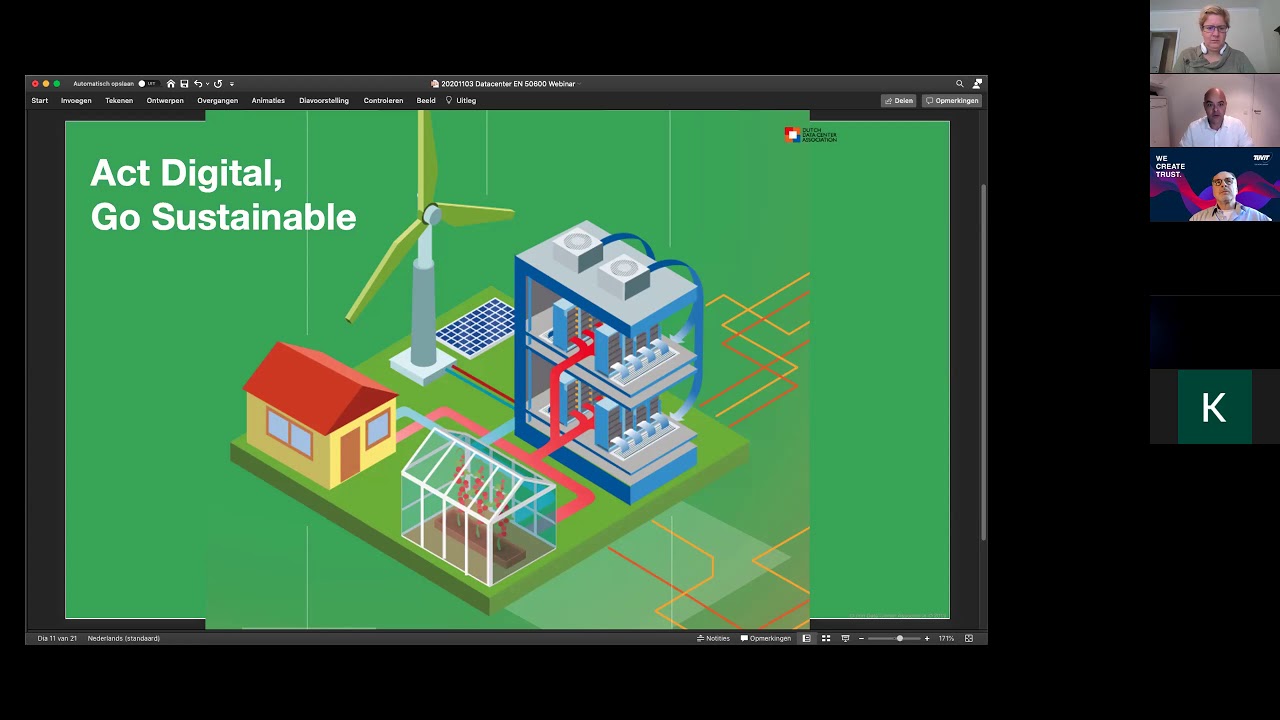The width and height of the screenshot is (1280, 720).
Task: Open the Start ribbon tab
Action: (40, 101)
